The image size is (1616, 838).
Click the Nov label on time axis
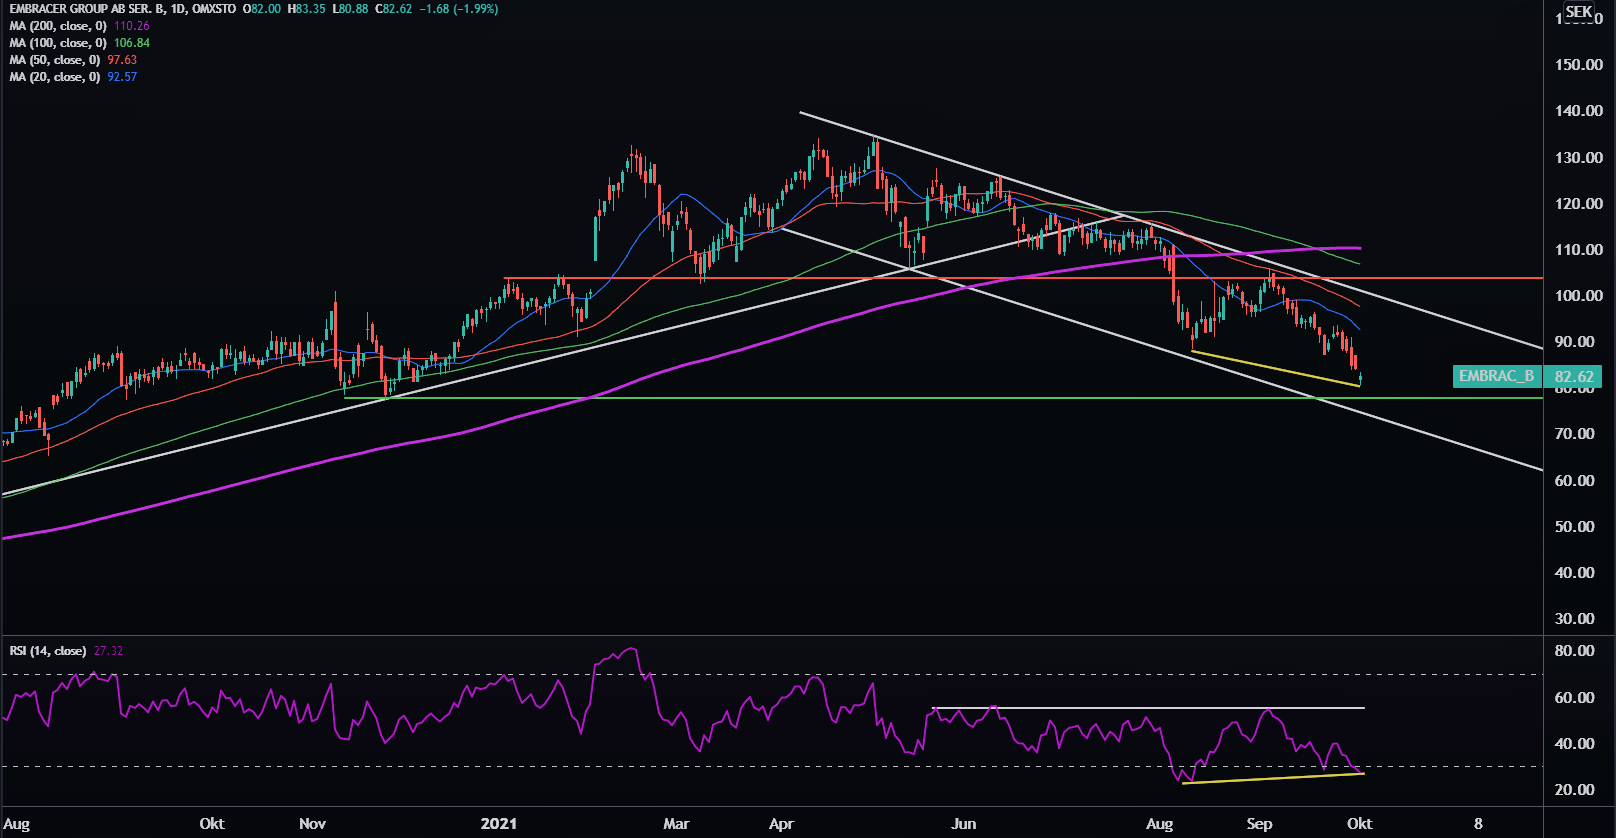coord(312,824)
